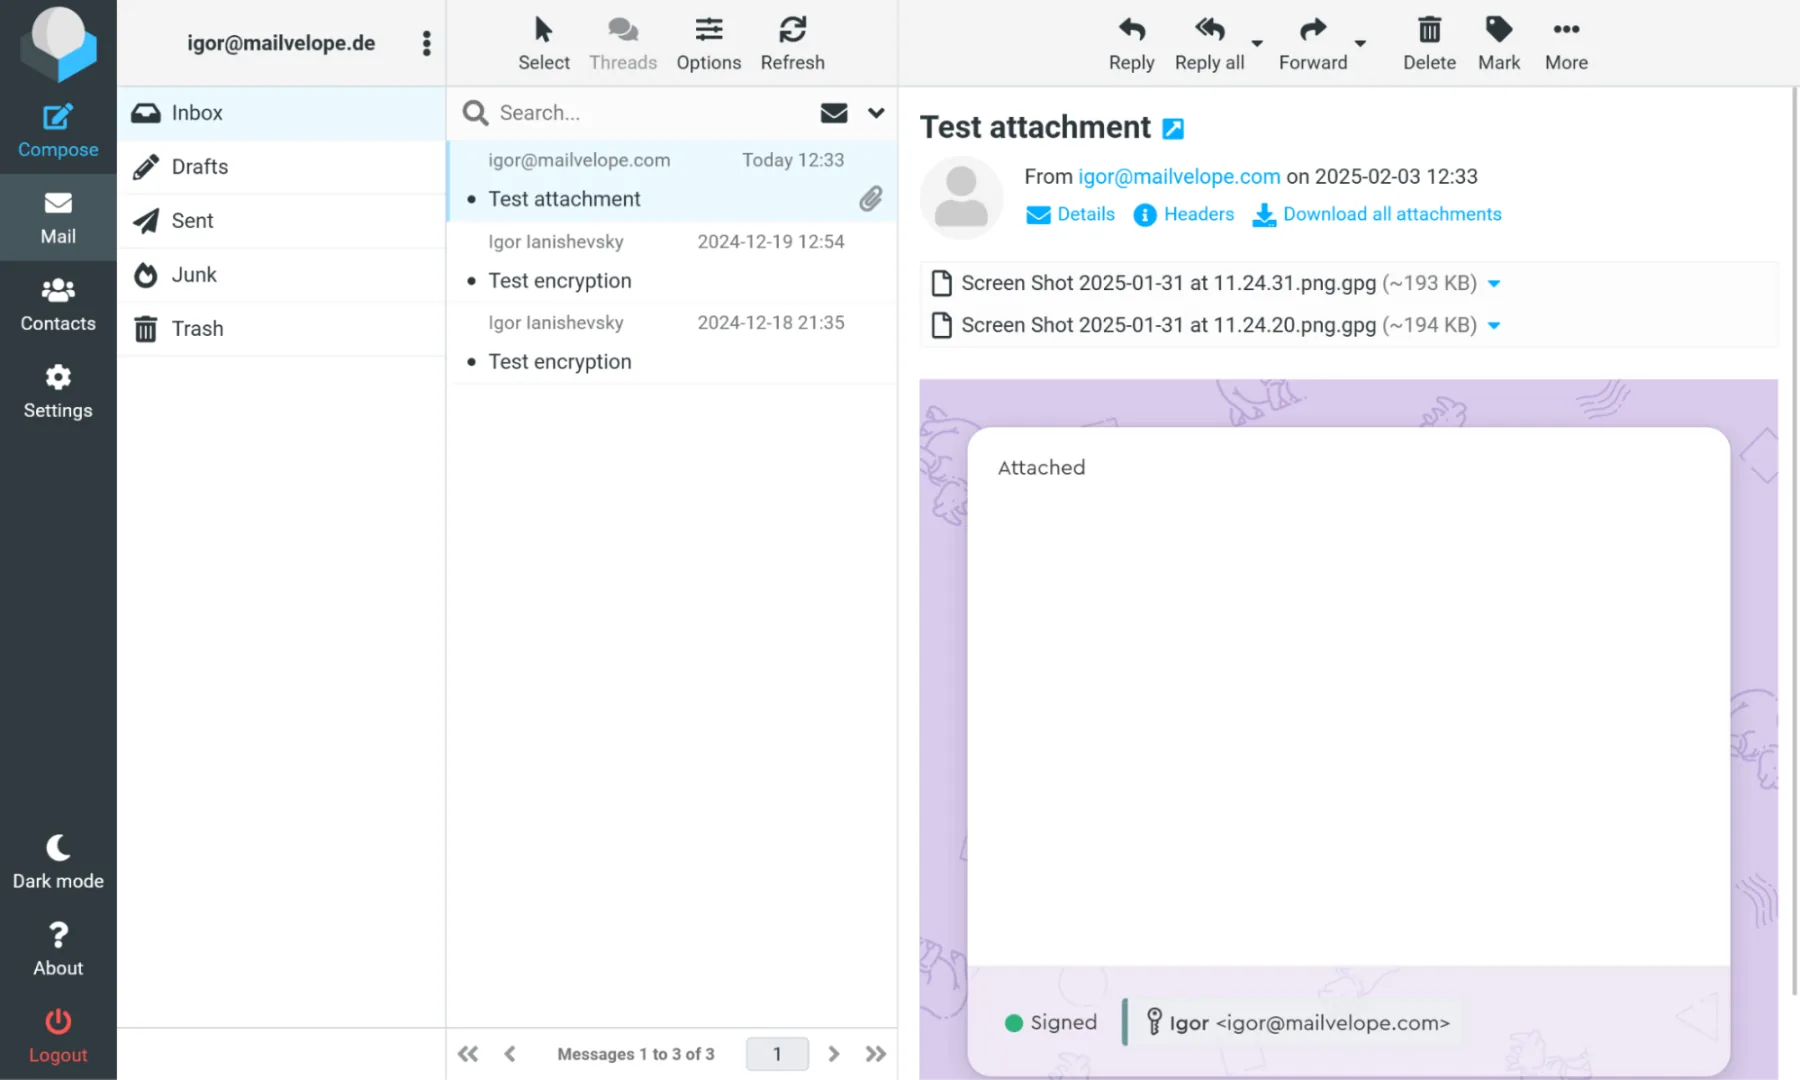Jump to the last page of messages
This screenshot has width=1800, height=1080.
(876, 1053)
